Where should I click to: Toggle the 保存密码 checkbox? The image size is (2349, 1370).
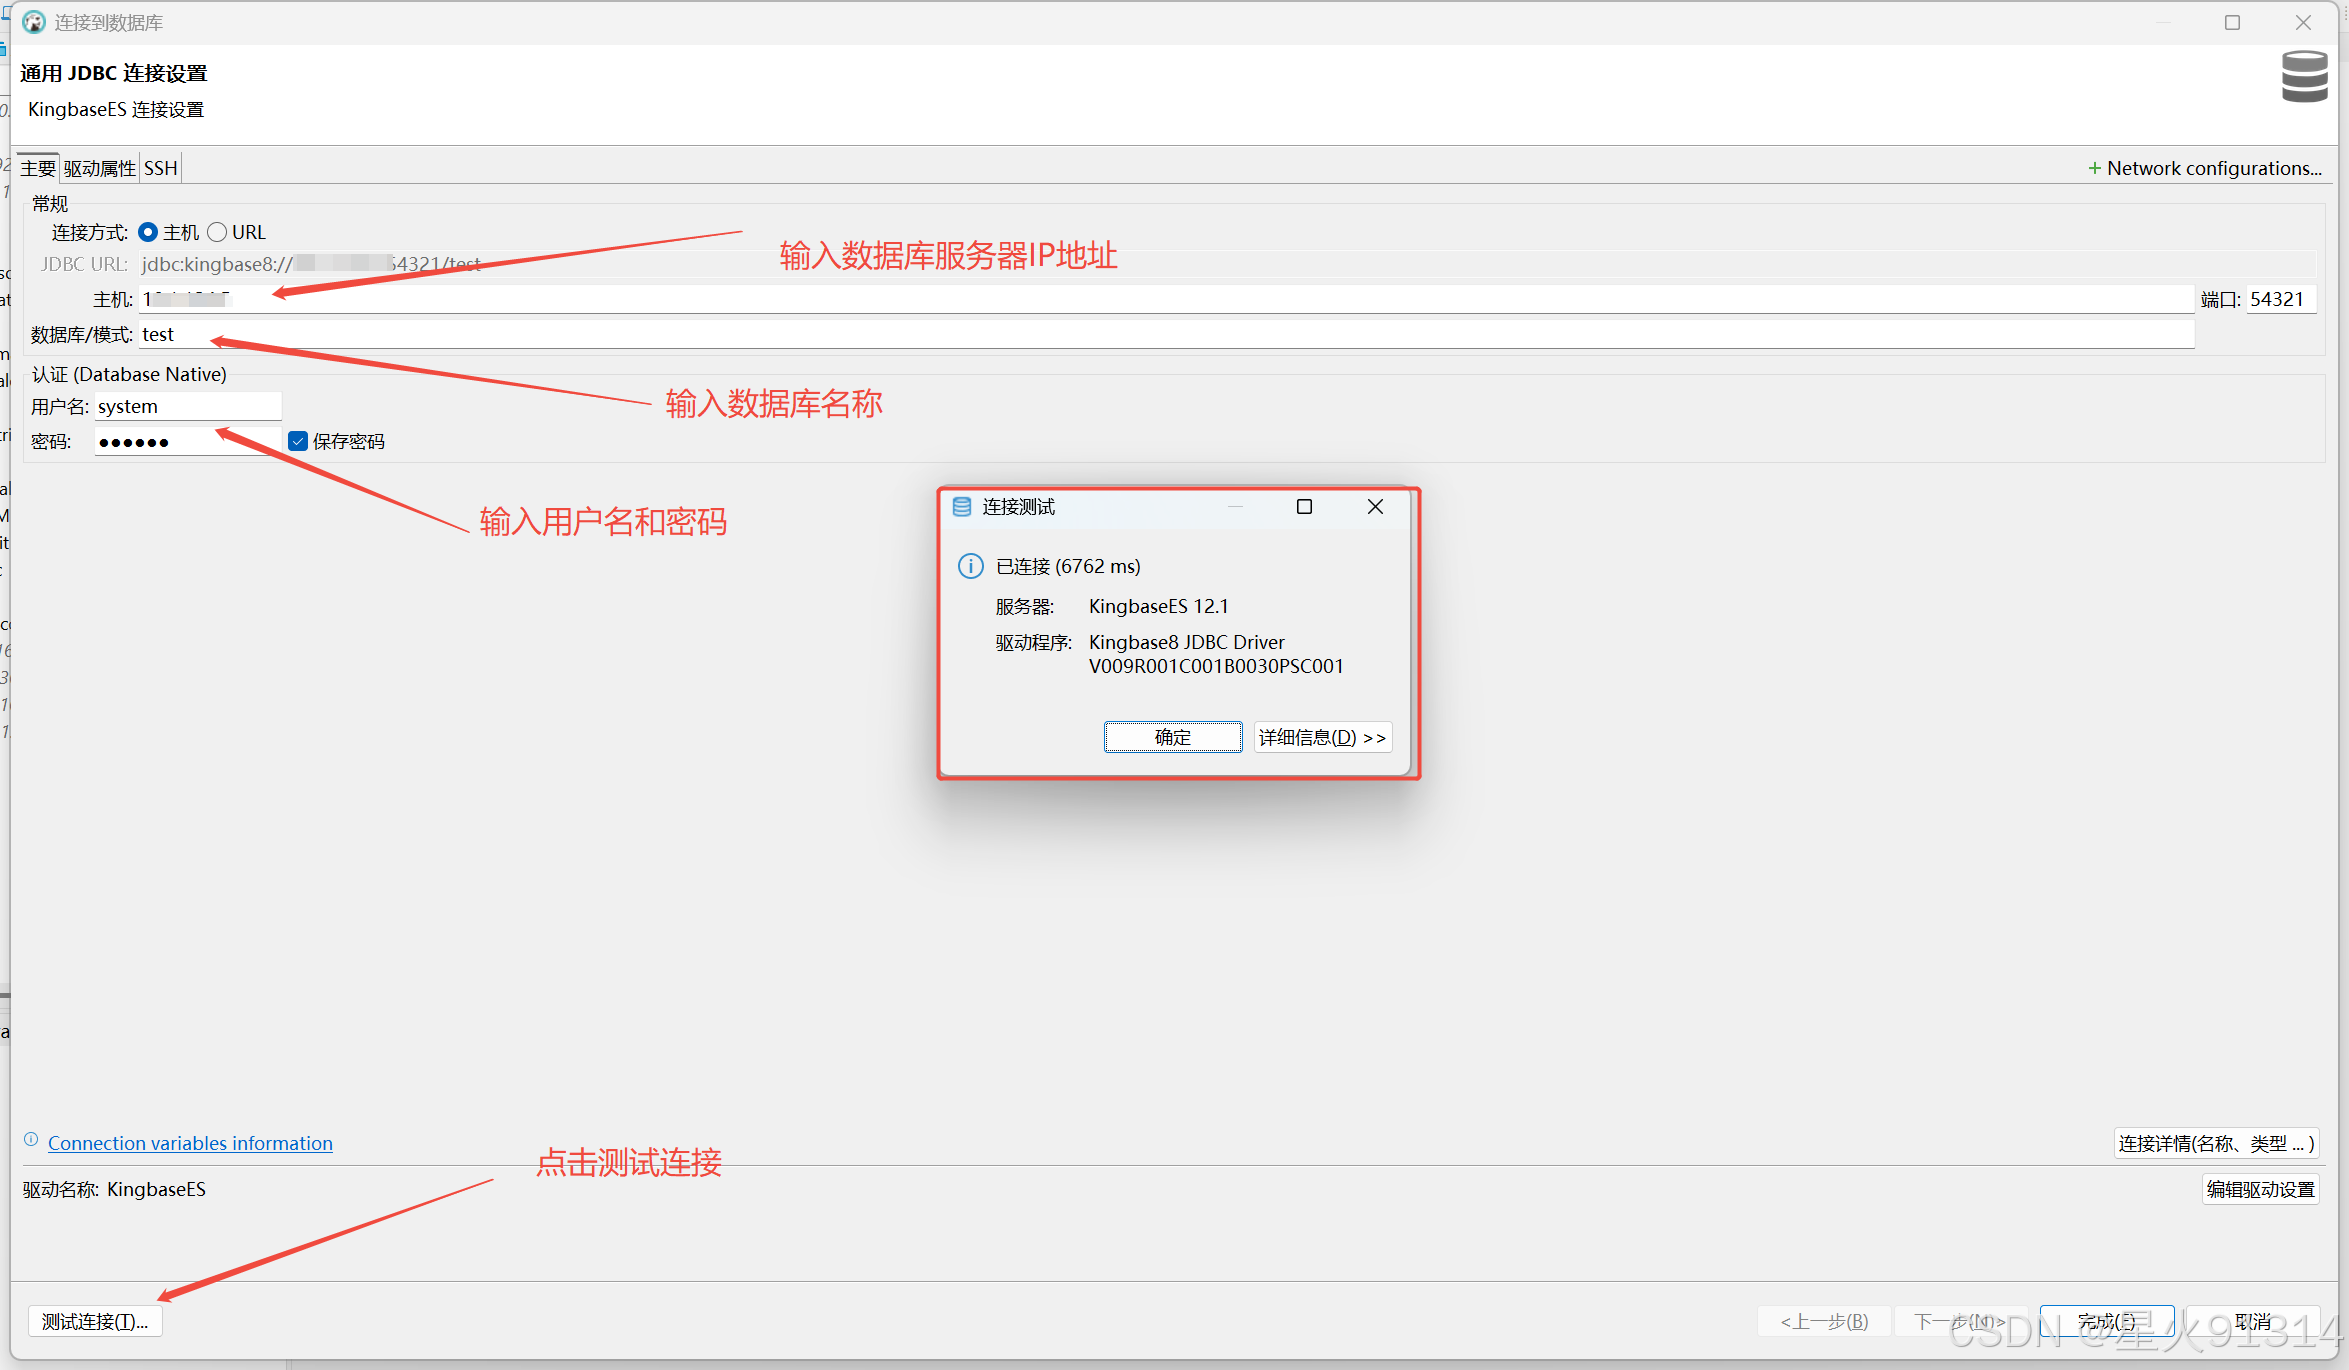(298, 441)
